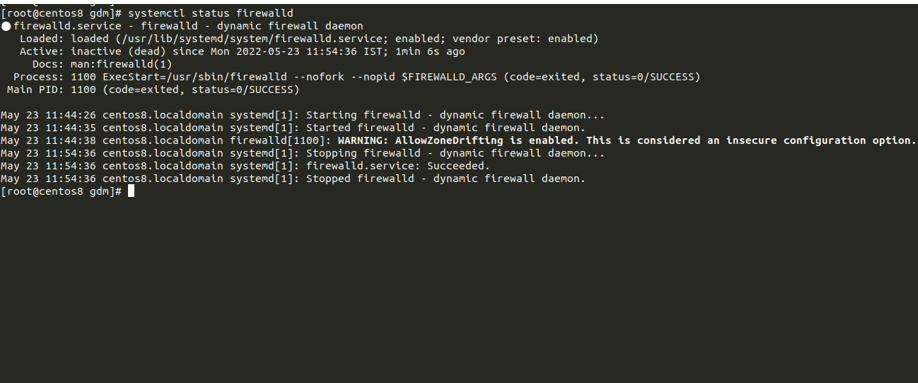Click the white status dot before firewalld.service

click(6, 26)
